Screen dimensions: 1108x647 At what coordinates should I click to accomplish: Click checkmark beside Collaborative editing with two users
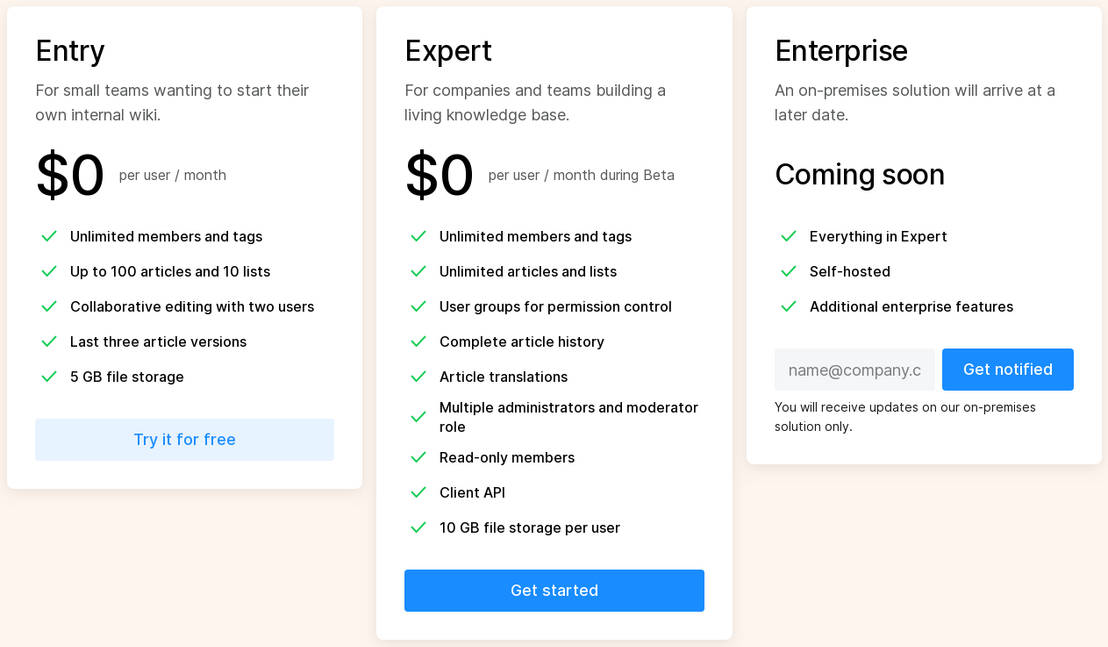pos(48,307)
